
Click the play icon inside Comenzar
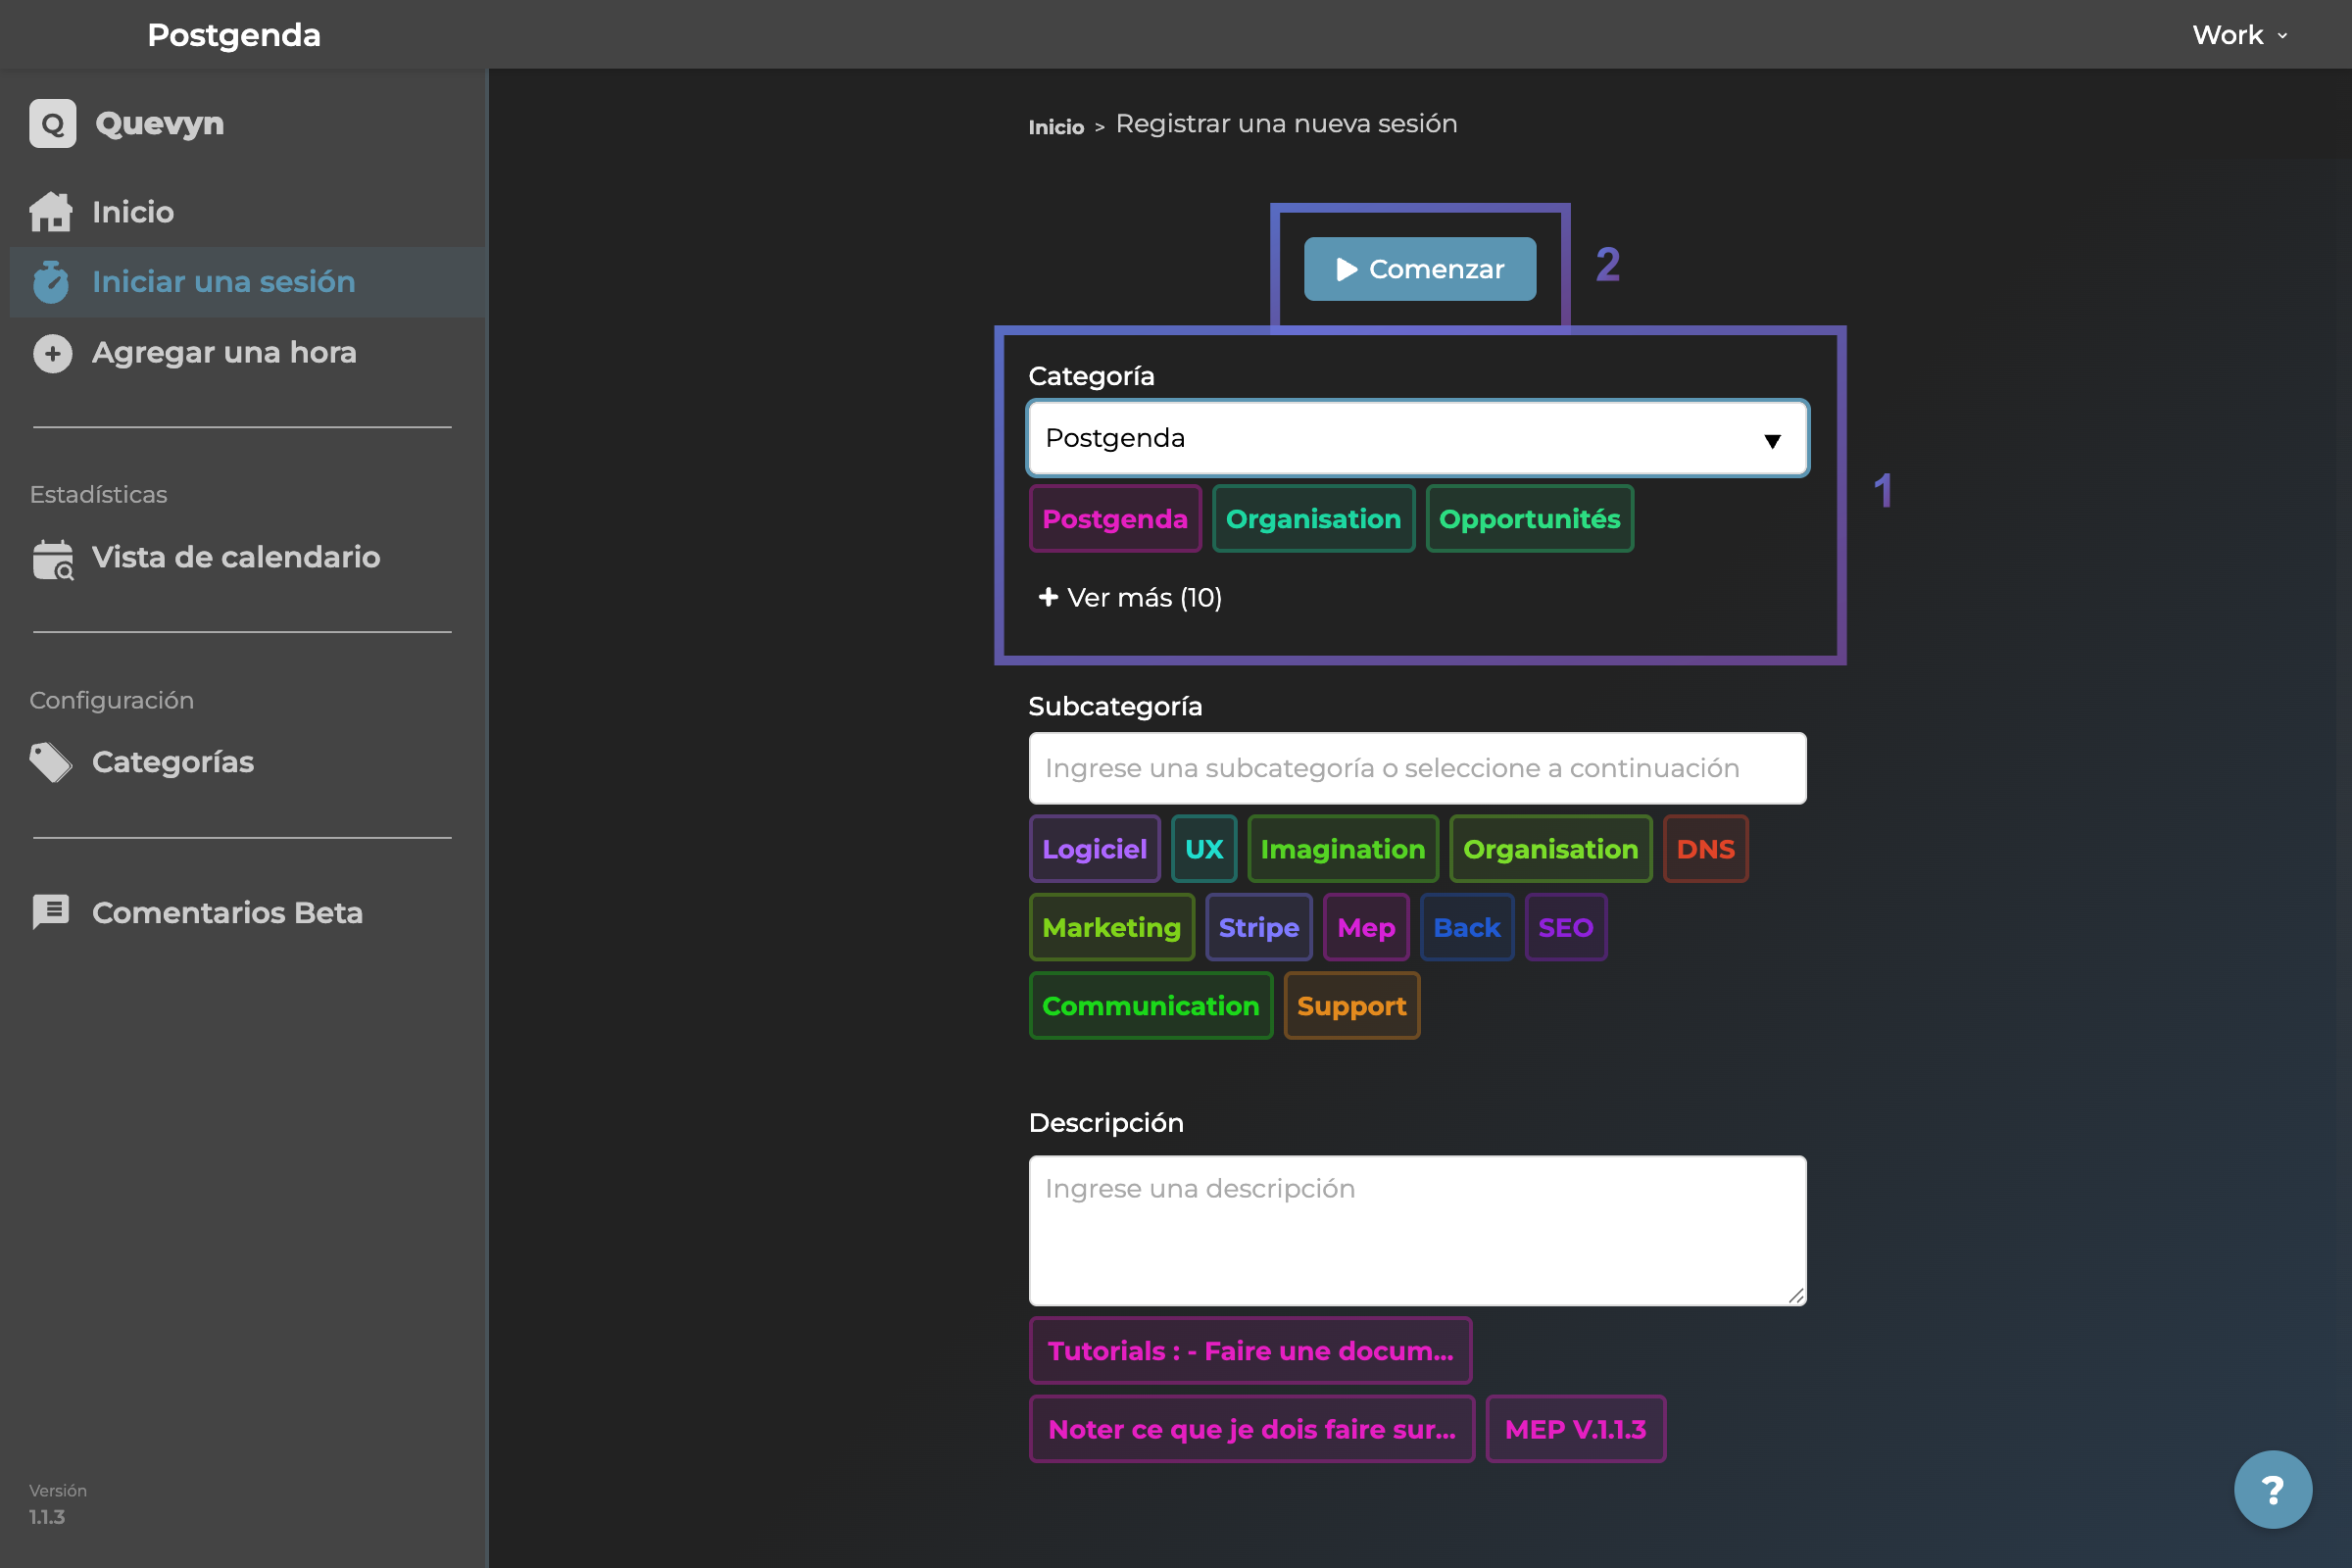click(x=1346, y=269)
